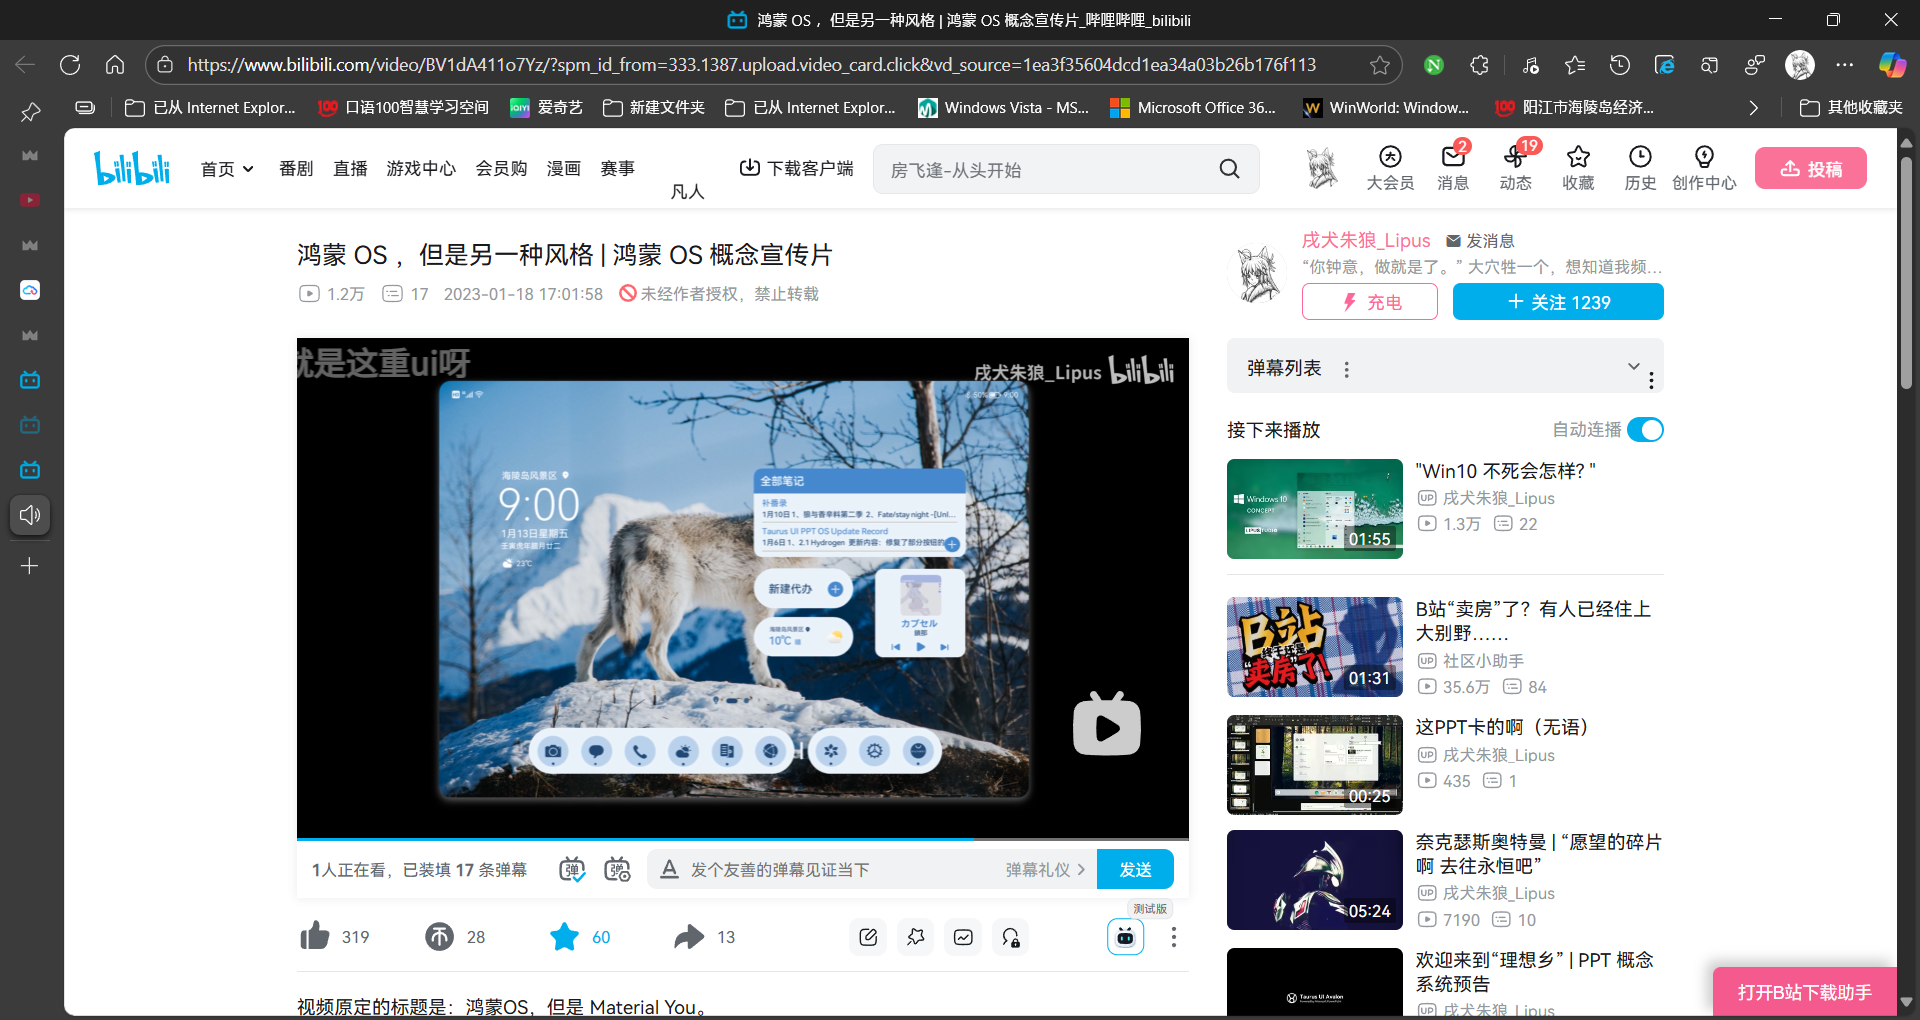Screen dimensions: 1920x1020
Task: Click the blue favorite star under video
Action: coord(564,936)
